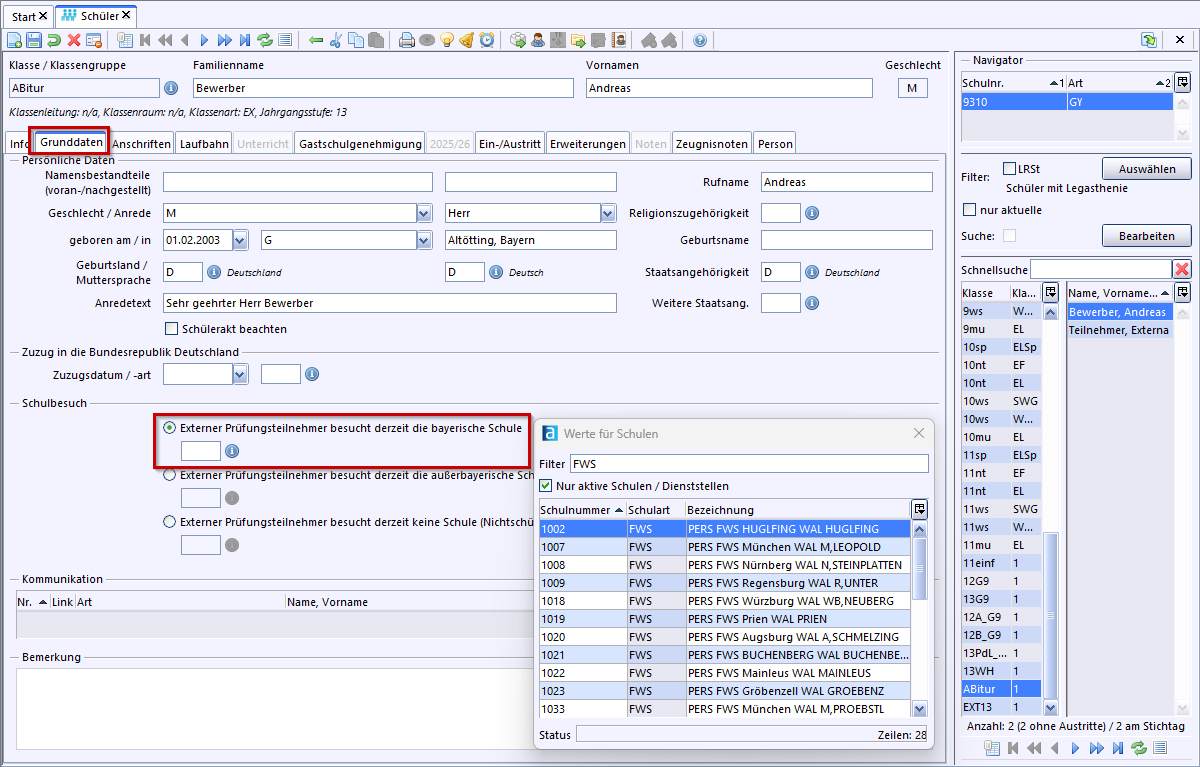Click the scissors cut icon

[x=336, y=40]
